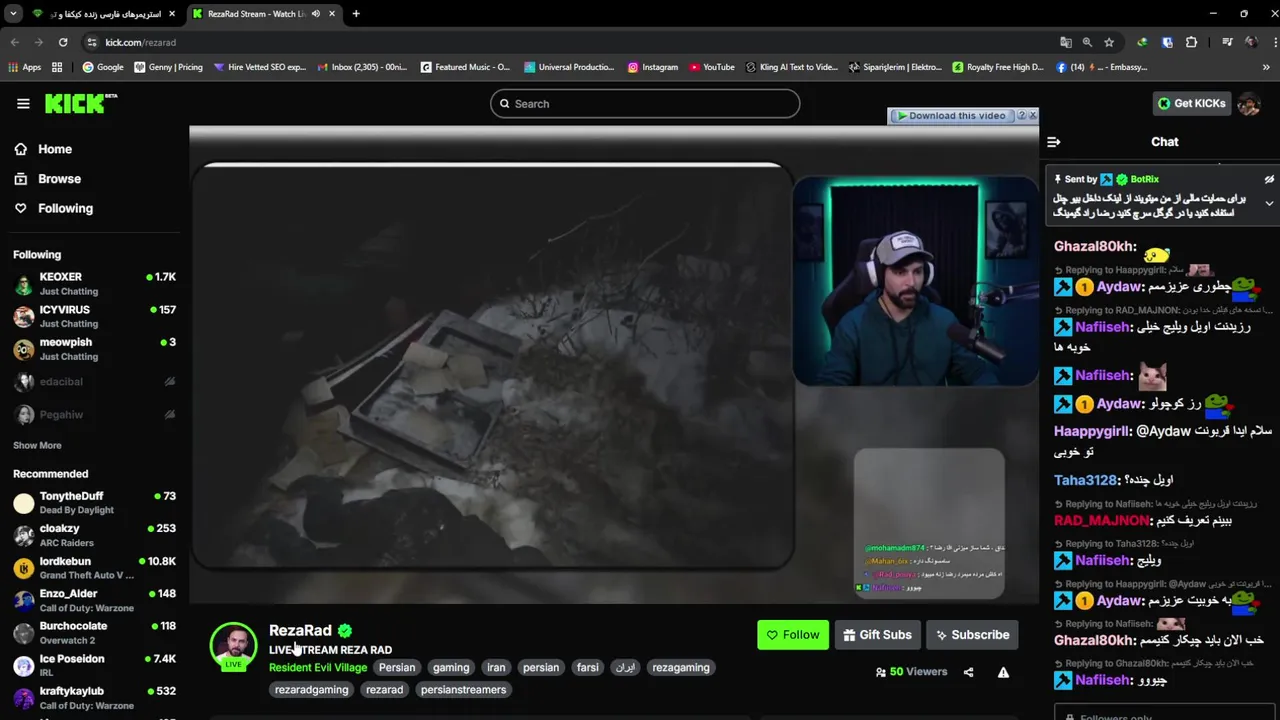Mute the RezaRad Stream tab audio
Image resolution: width=1280 pixels, height=720 pixels.
316,14
